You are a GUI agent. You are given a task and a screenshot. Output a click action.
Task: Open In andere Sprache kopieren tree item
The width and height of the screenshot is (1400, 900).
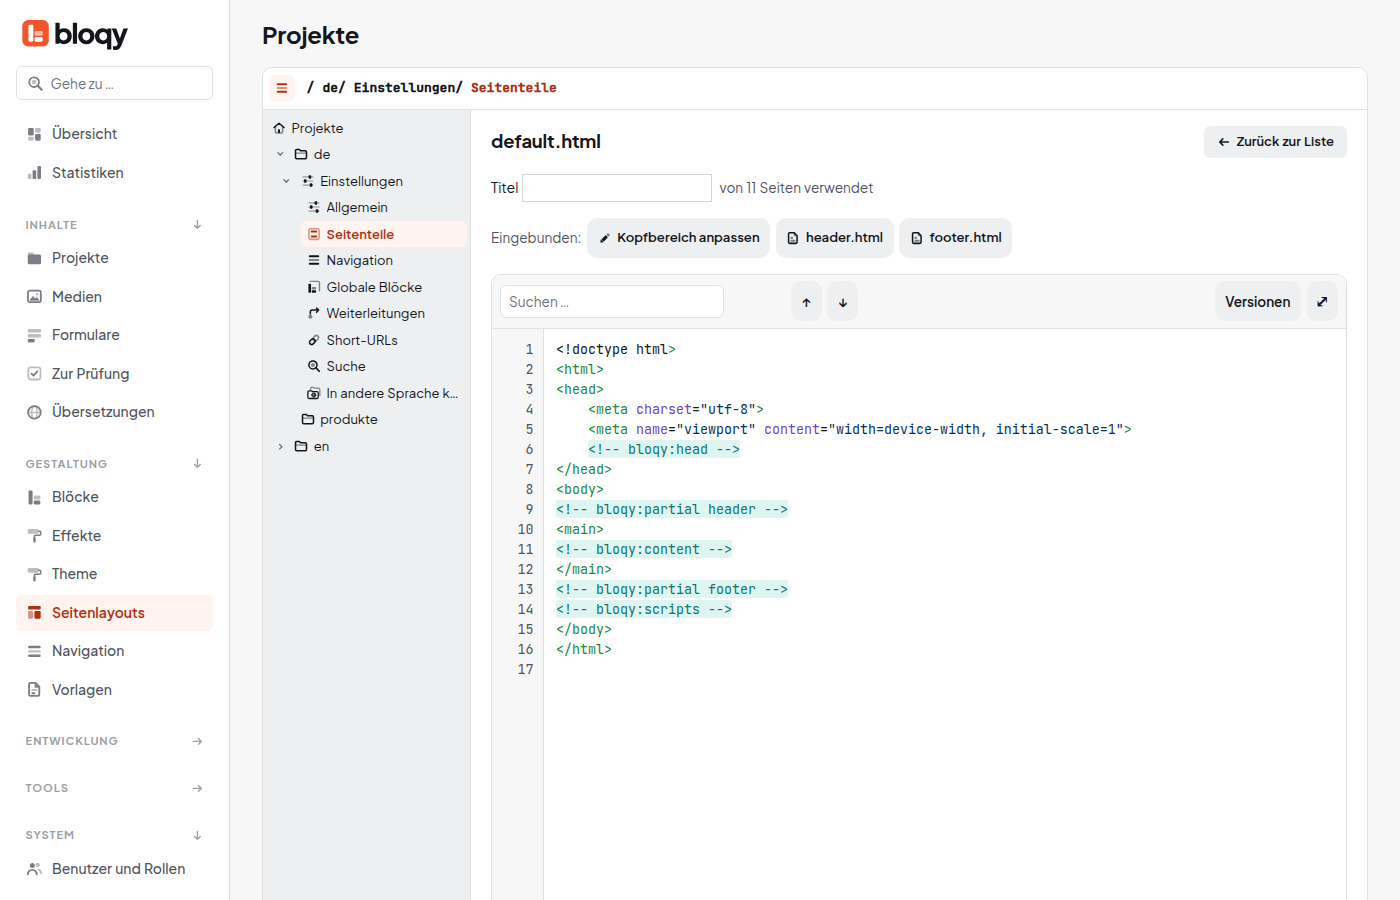click(384, 393)
